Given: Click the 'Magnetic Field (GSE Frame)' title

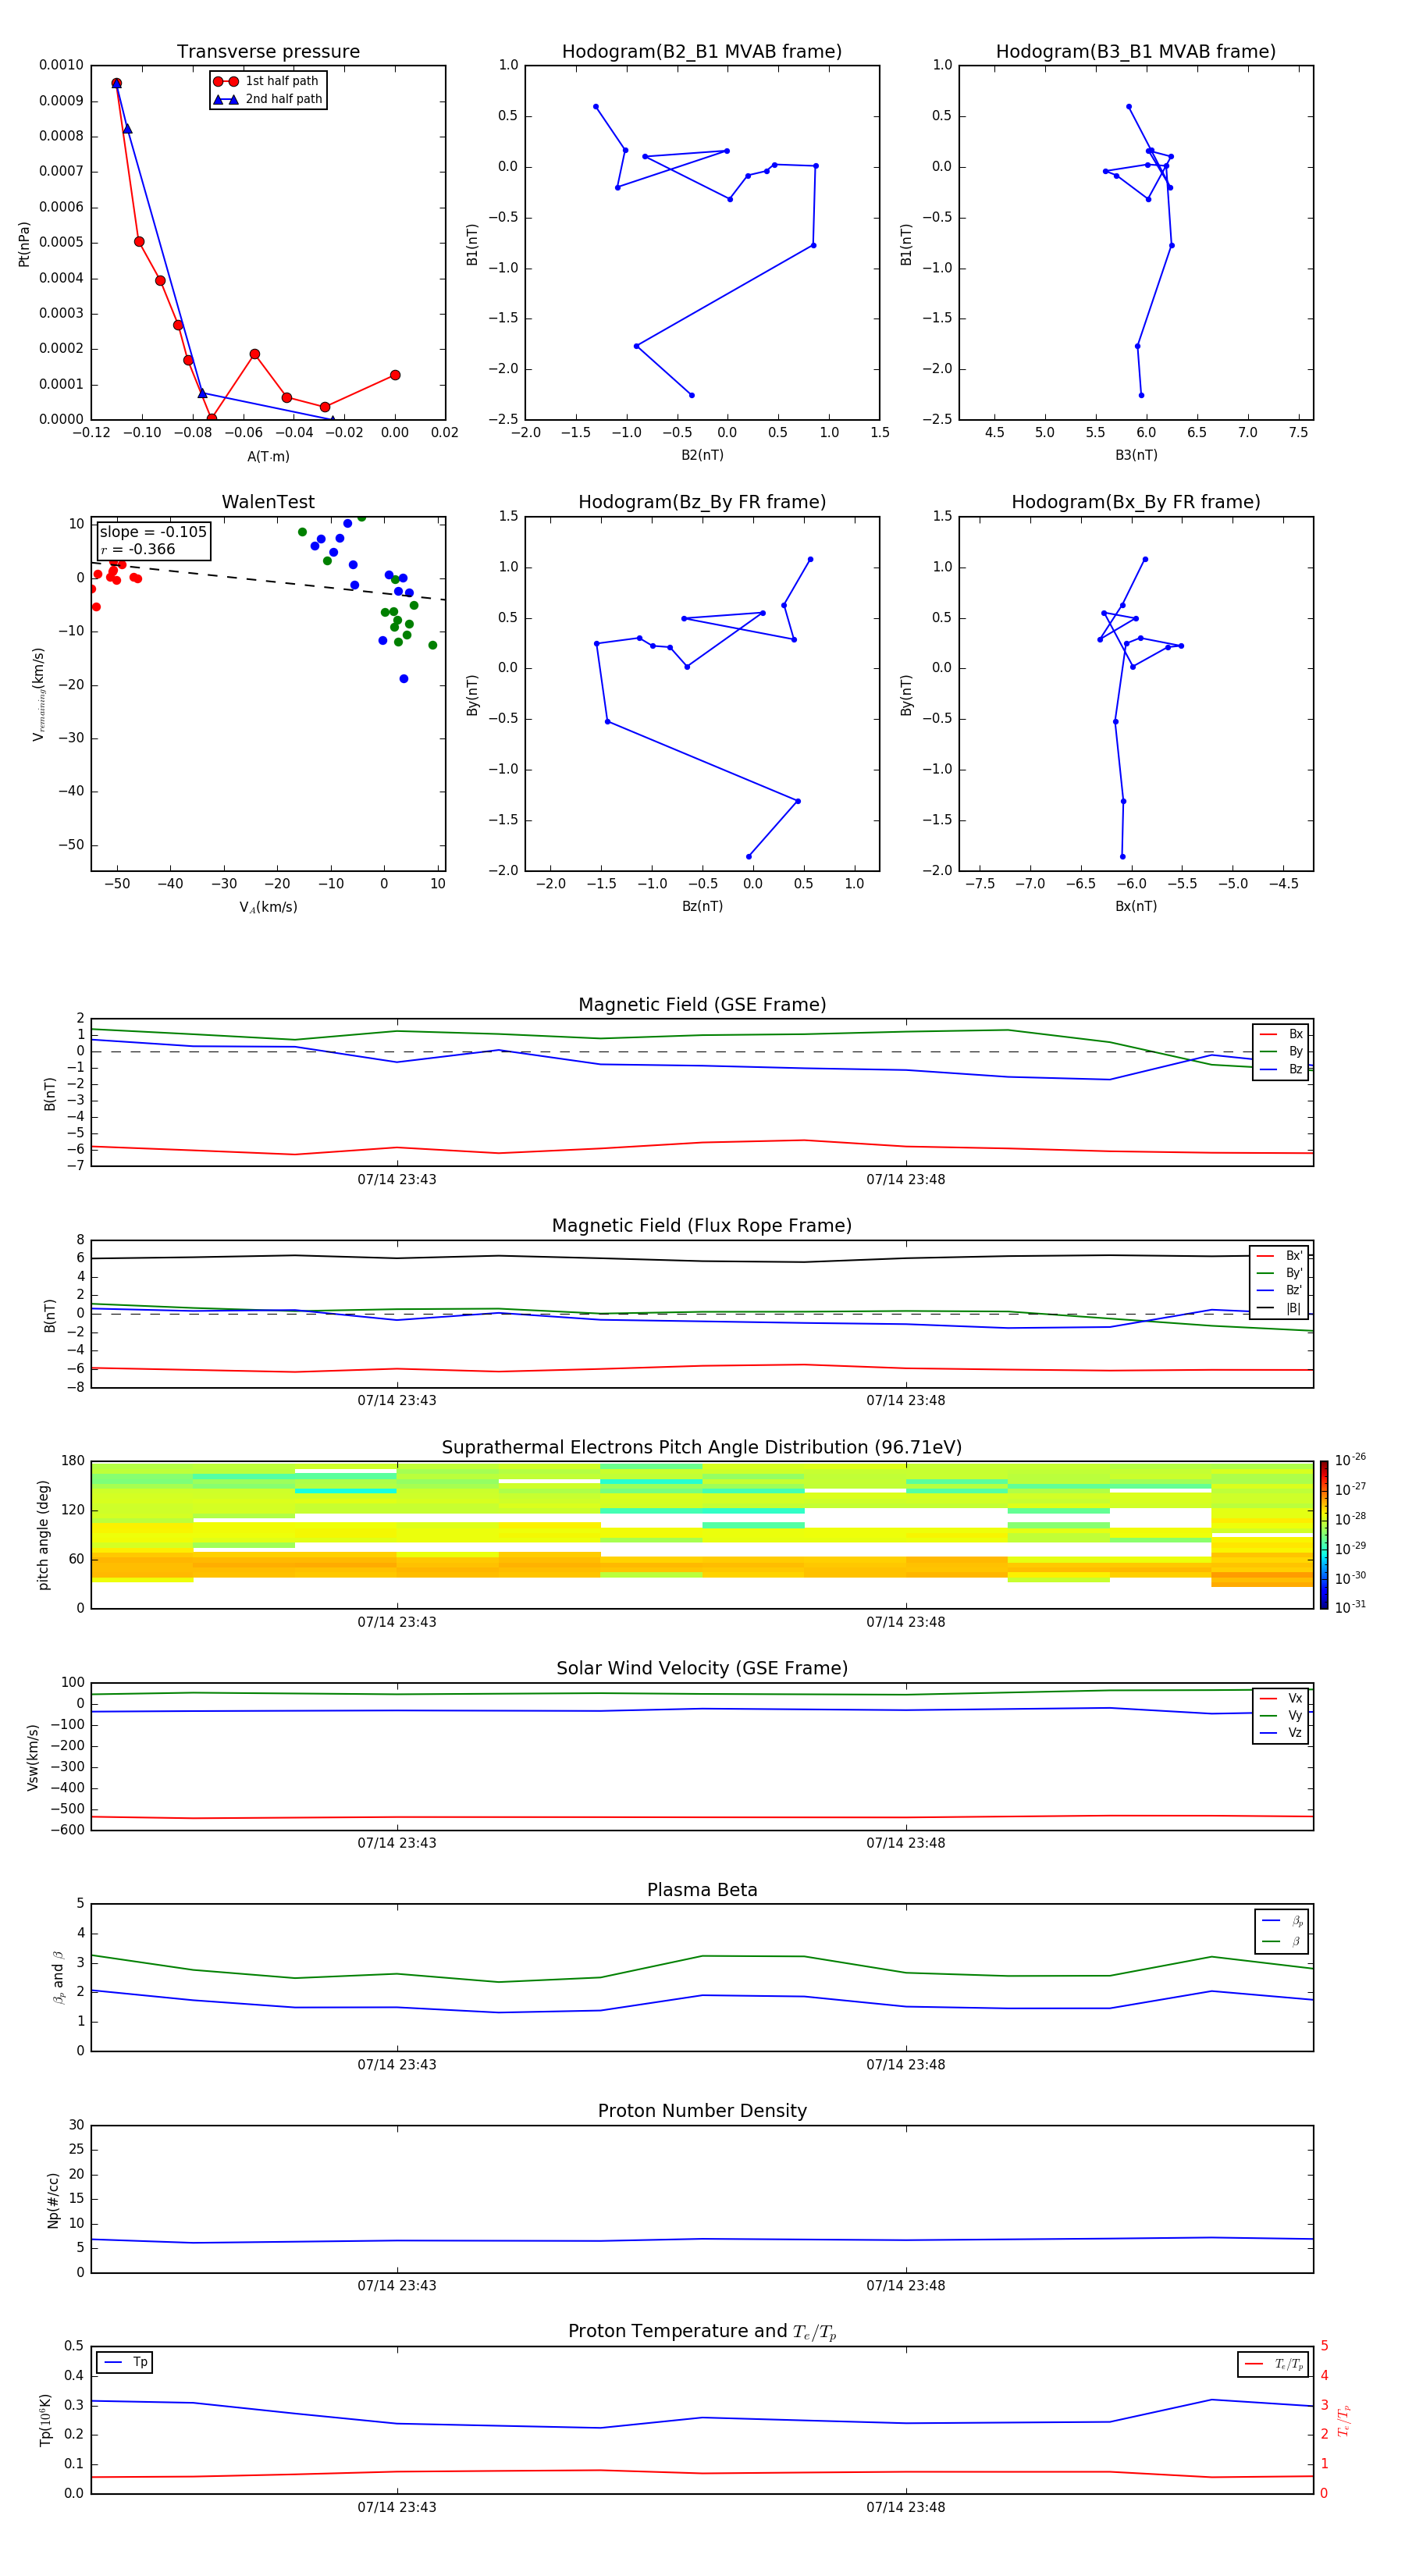Looking at the screenshot, I should coord(702,1005).
